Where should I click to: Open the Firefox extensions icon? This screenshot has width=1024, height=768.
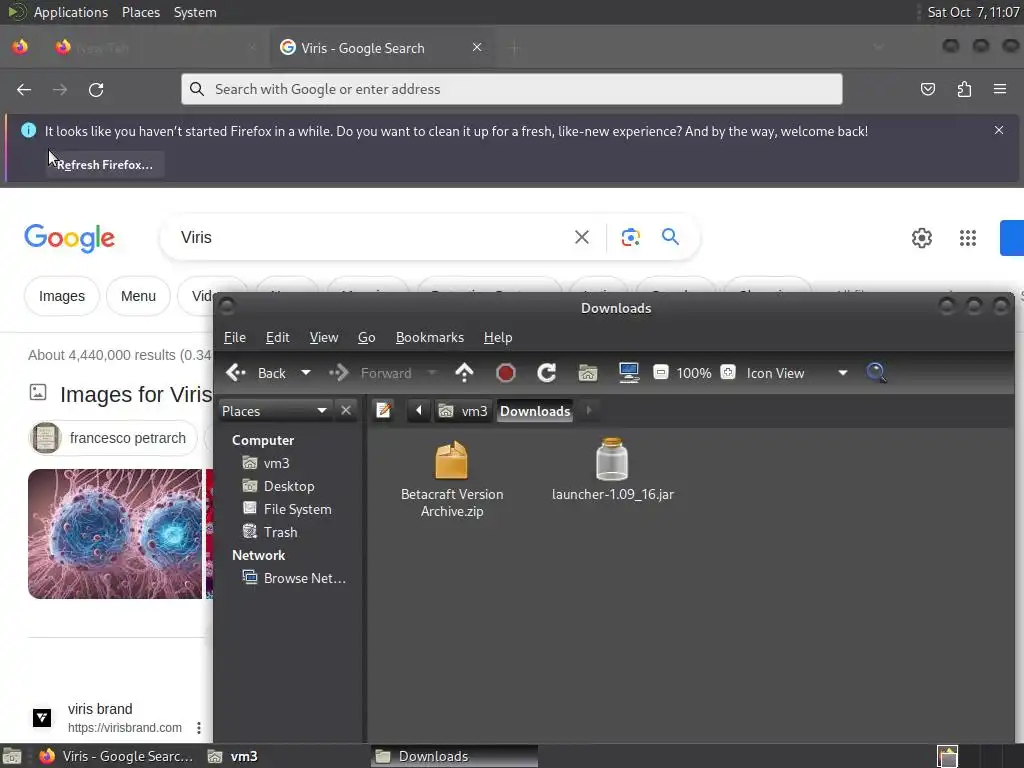964,89
